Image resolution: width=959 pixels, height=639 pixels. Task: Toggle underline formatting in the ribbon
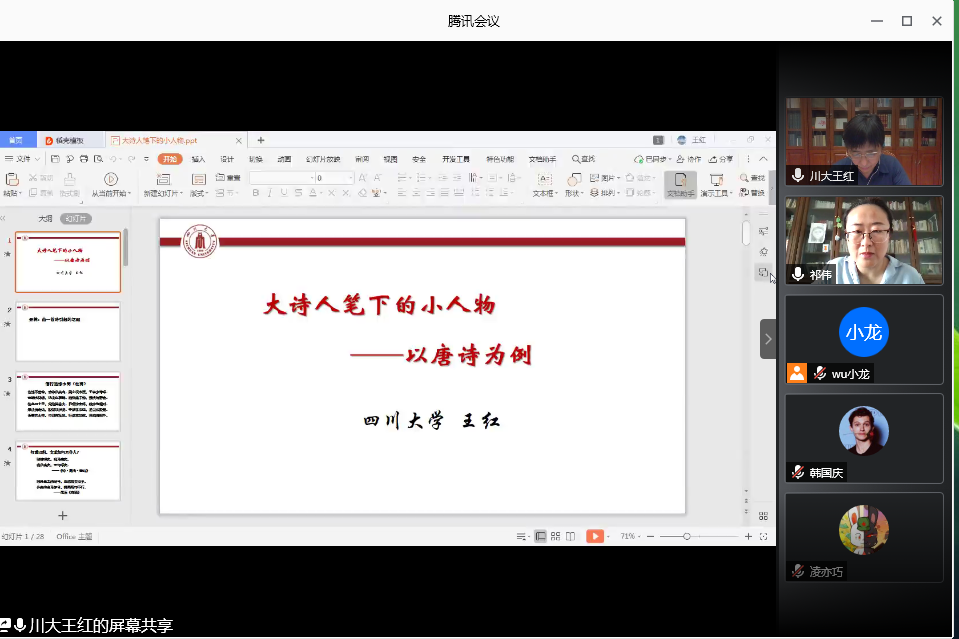click(284, 193)
